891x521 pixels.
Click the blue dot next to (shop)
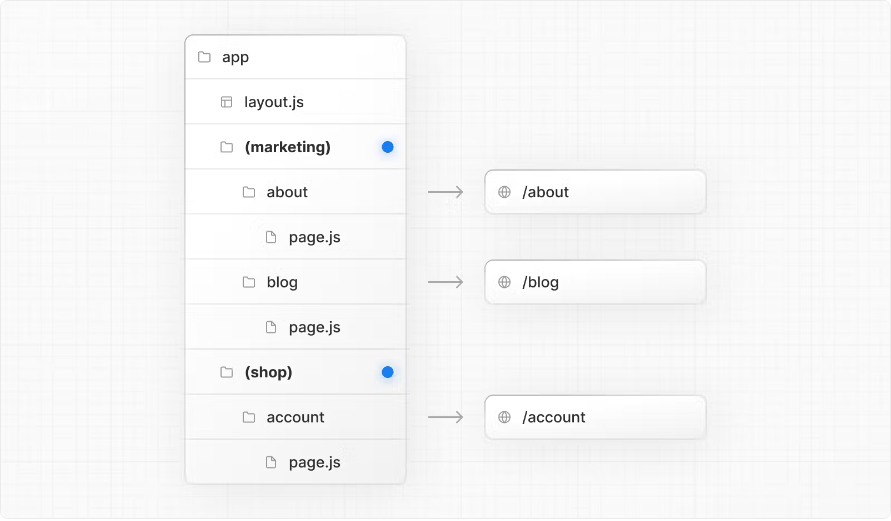(x=387, y=372)
